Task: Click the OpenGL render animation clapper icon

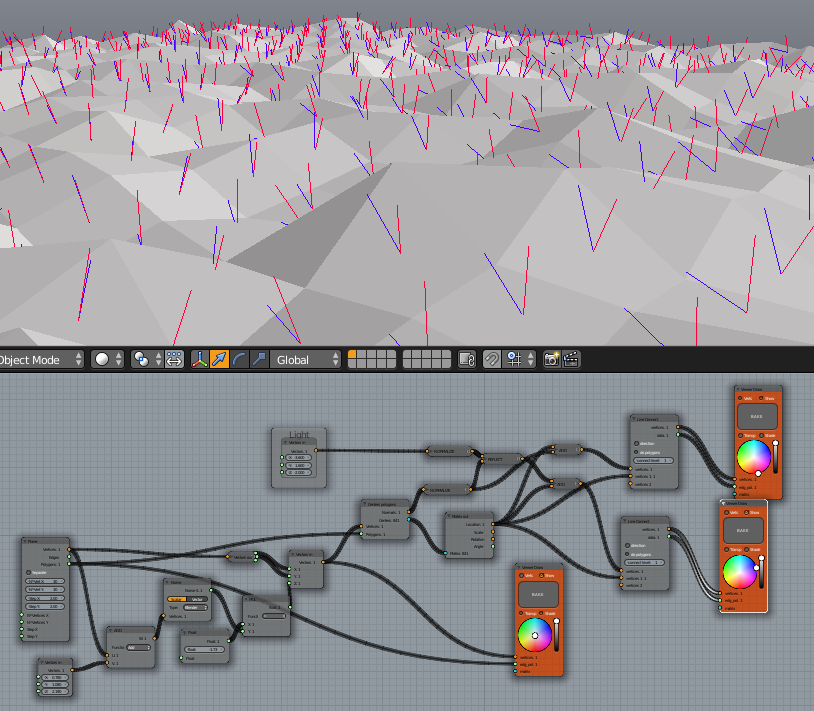Action: tap(571, 360)
